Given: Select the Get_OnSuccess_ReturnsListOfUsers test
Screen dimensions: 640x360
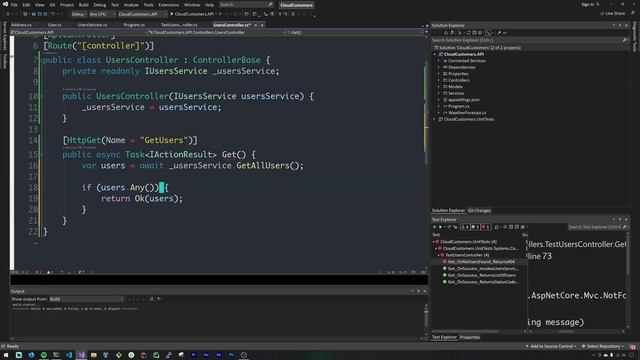Looking at the screenshot, I should (x=482, y=275).
